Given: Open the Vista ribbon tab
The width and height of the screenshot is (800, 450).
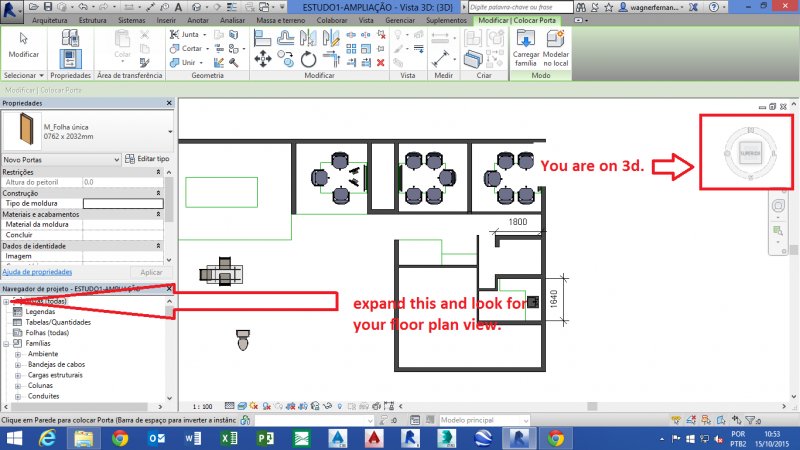Looking at the screenshot, I should point(366,20).
